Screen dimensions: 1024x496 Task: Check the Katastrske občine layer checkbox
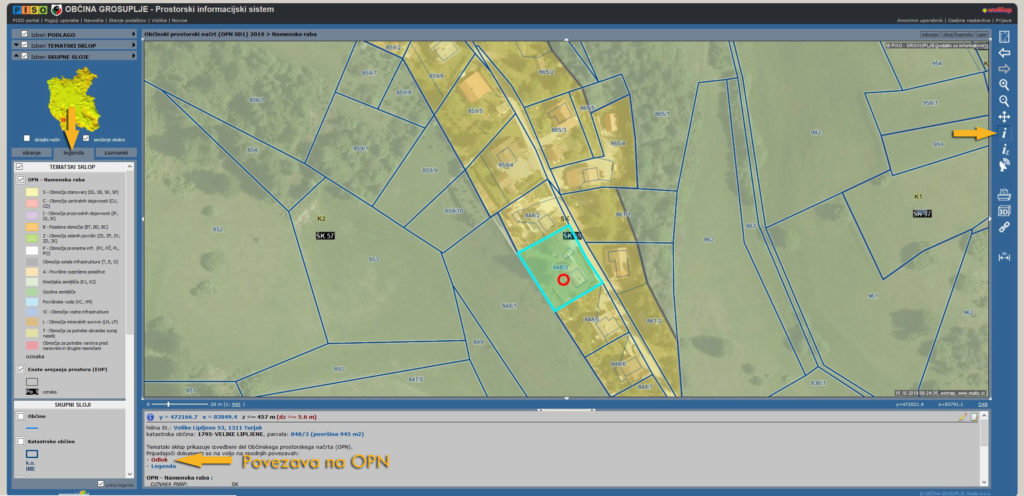click(21, 439)
